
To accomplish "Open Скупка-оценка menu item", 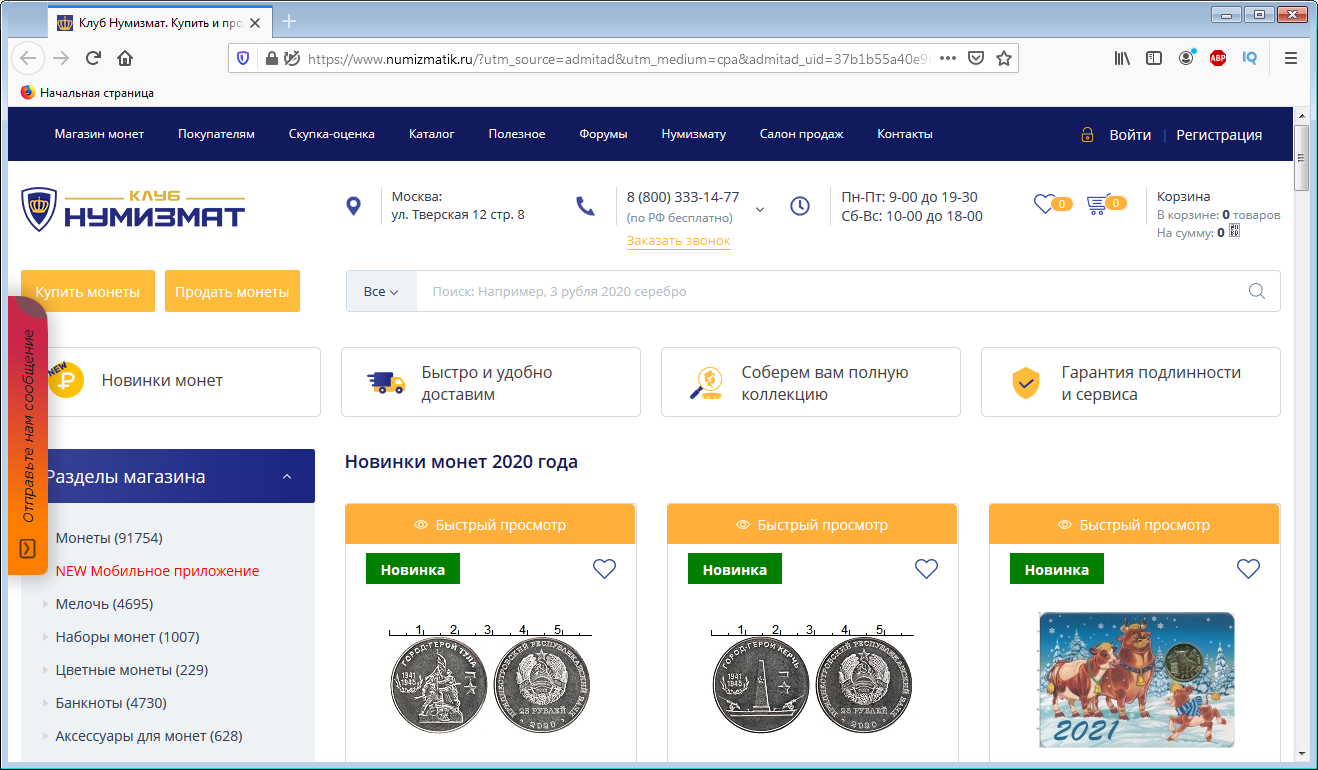I will (x=332, y=134).
